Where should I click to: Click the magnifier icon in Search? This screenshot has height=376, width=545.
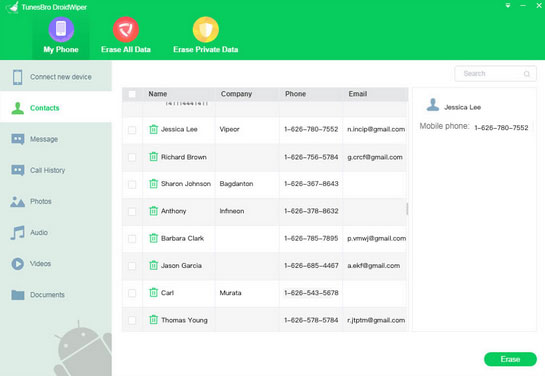[x=527, y=74]
